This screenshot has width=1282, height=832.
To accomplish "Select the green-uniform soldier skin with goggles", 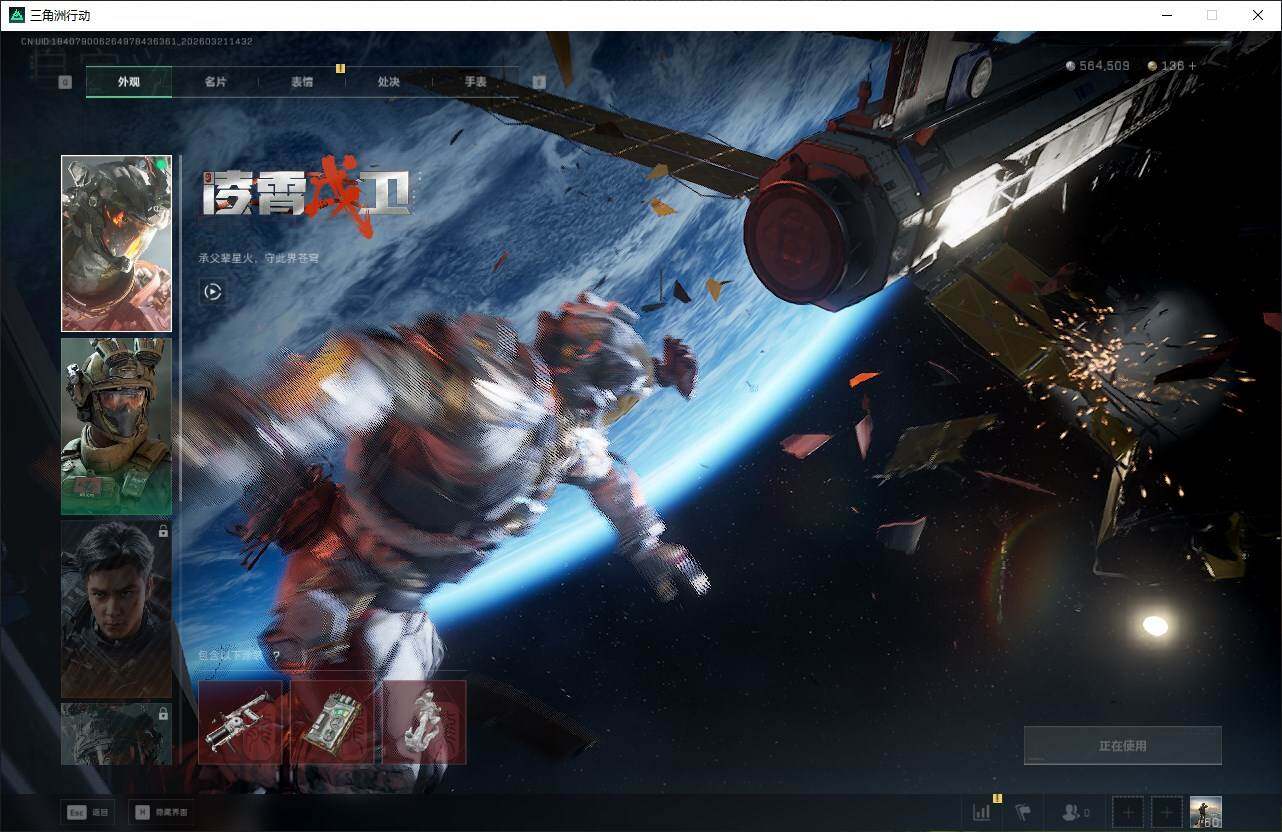I will point(116,427).
